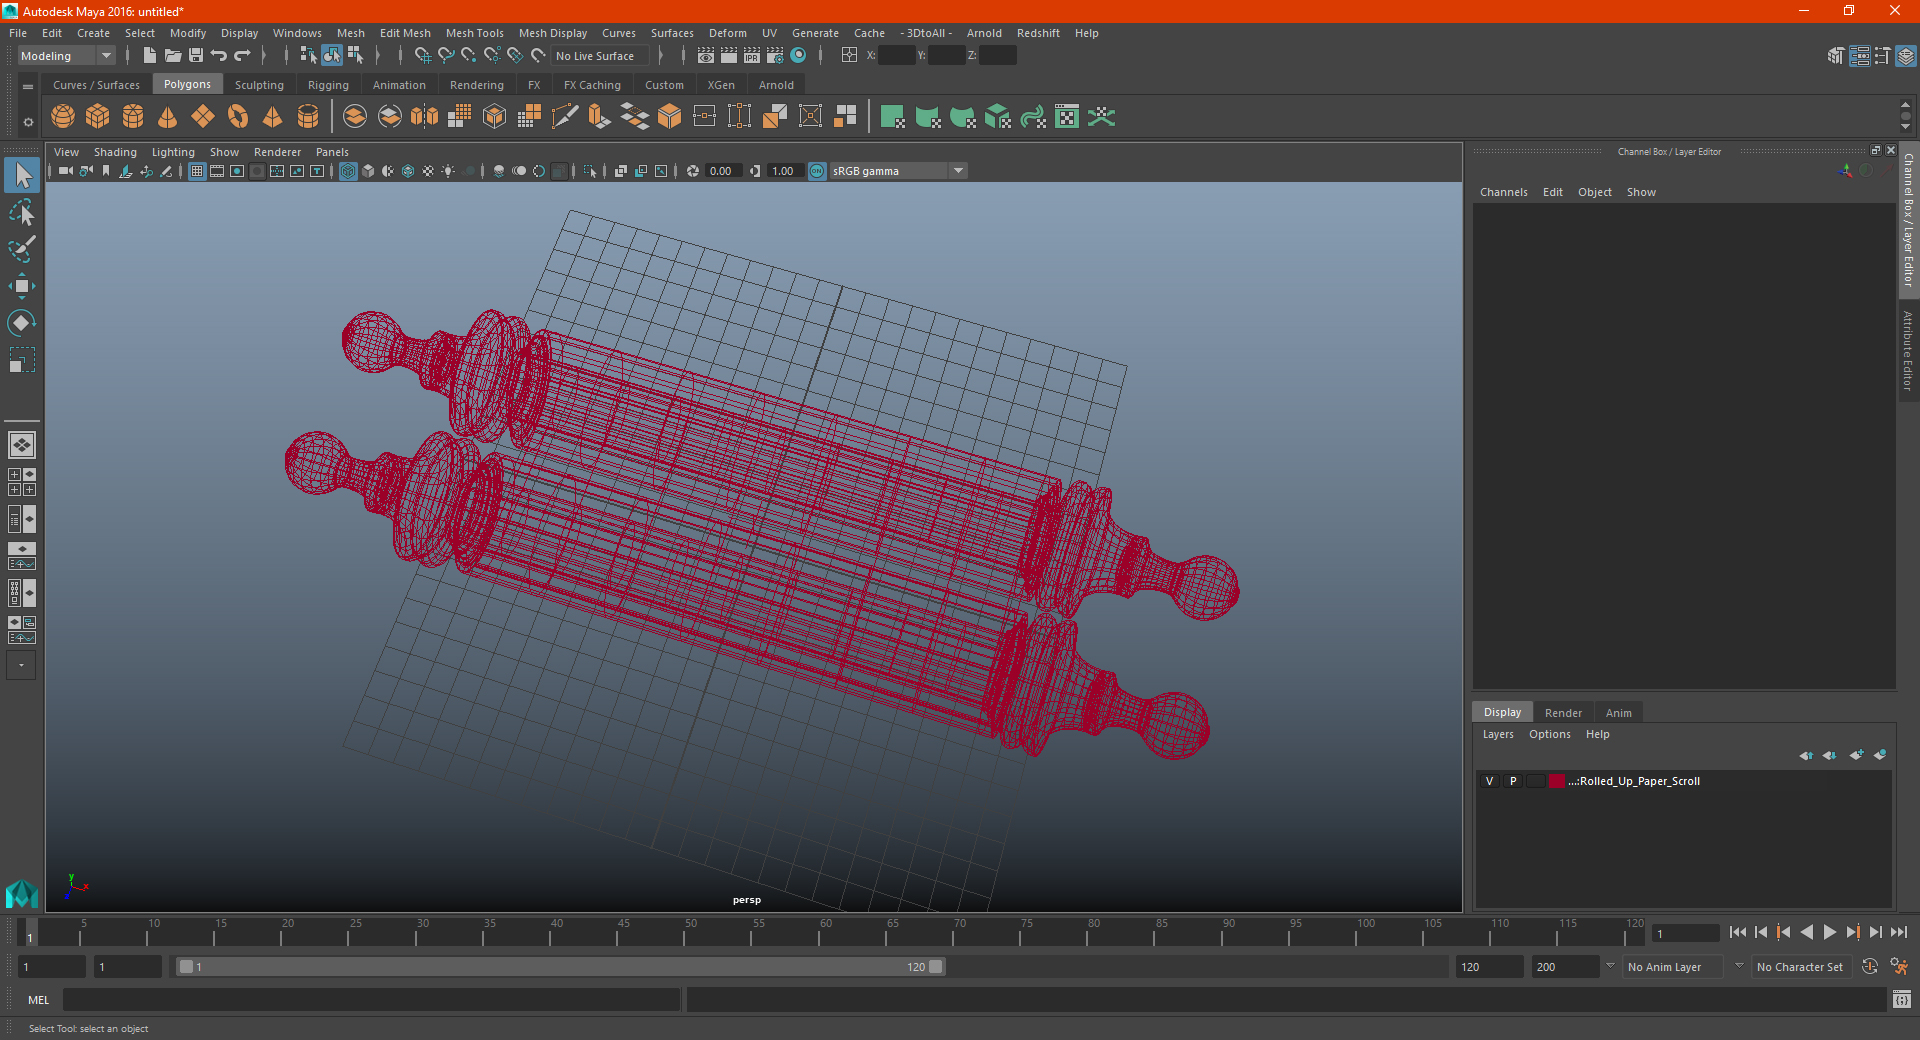The image size is (1920, 1040).
Task: Create a polygon cube from the shelf
Action: (98, 117)
